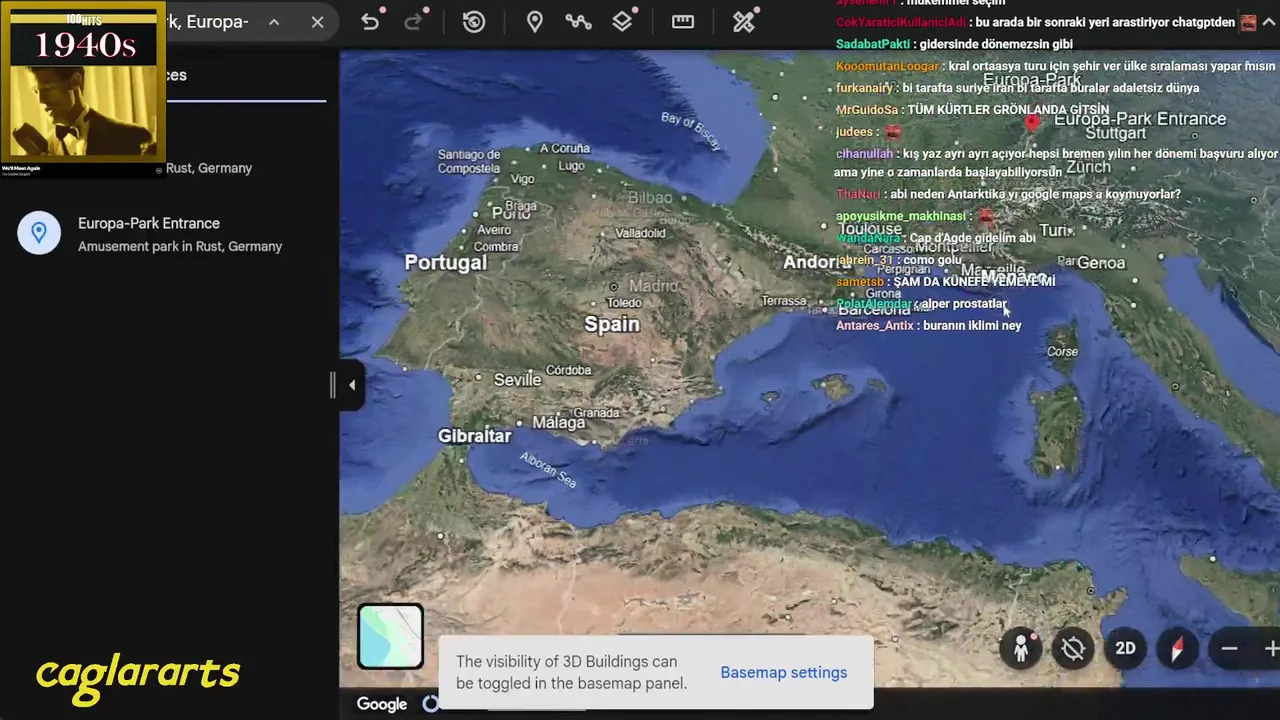Click the red compass needle button
The image size is (1280, 720).
1177,649
